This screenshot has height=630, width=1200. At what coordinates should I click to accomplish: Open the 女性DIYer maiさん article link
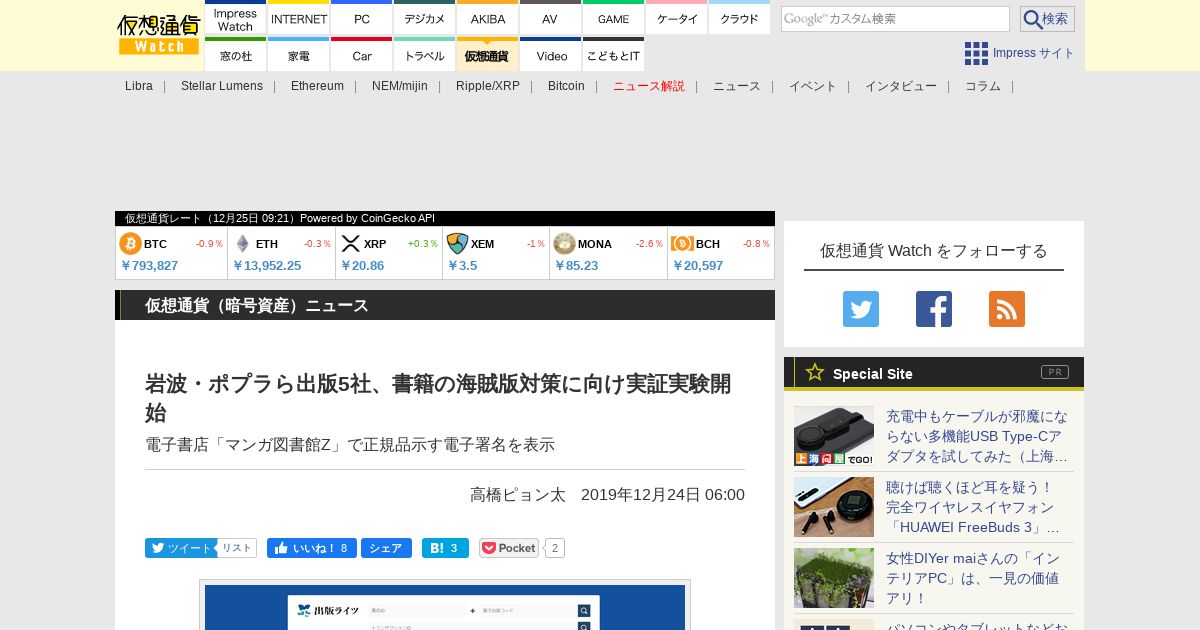[x=973, y=578]
